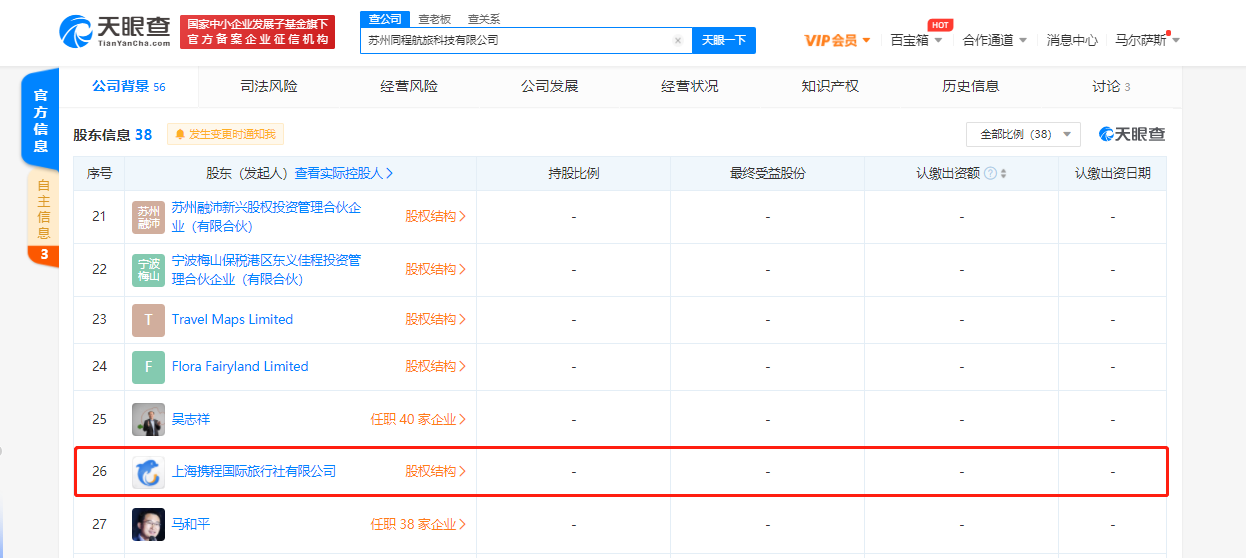This screenshot has height=558, width=1246.
Task: Open 股权结构 for Flora Fairyland Limited
Action: (x=435, y=367)
